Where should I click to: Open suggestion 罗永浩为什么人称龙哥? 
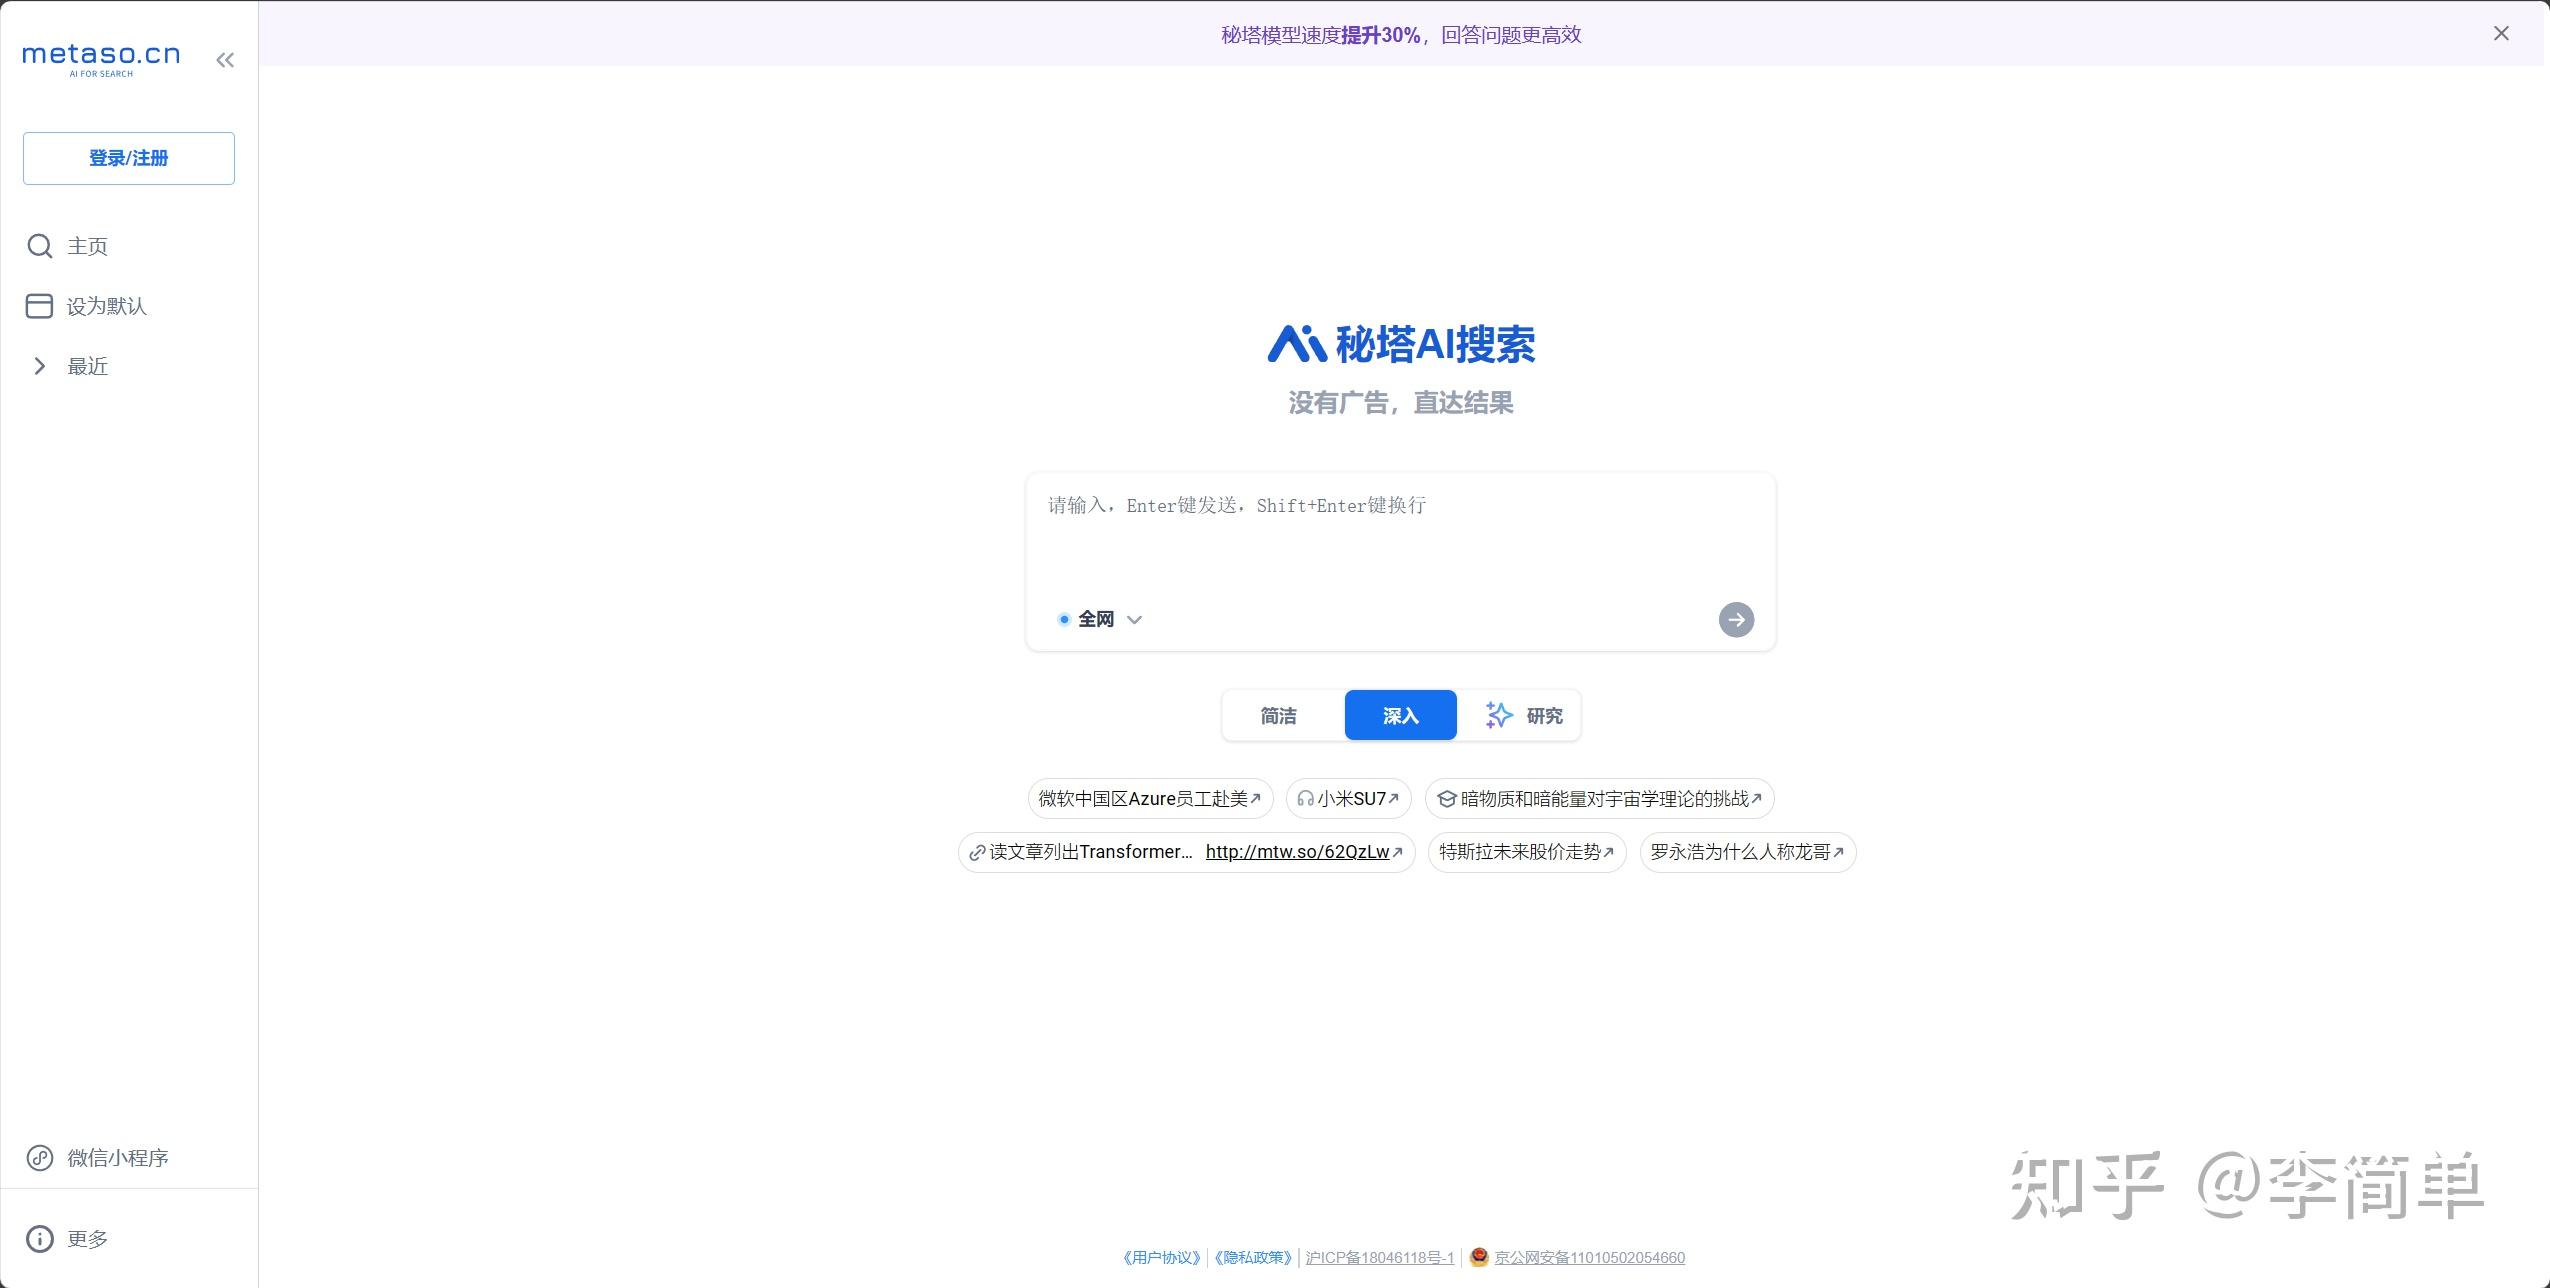[x=1747, y=852]
